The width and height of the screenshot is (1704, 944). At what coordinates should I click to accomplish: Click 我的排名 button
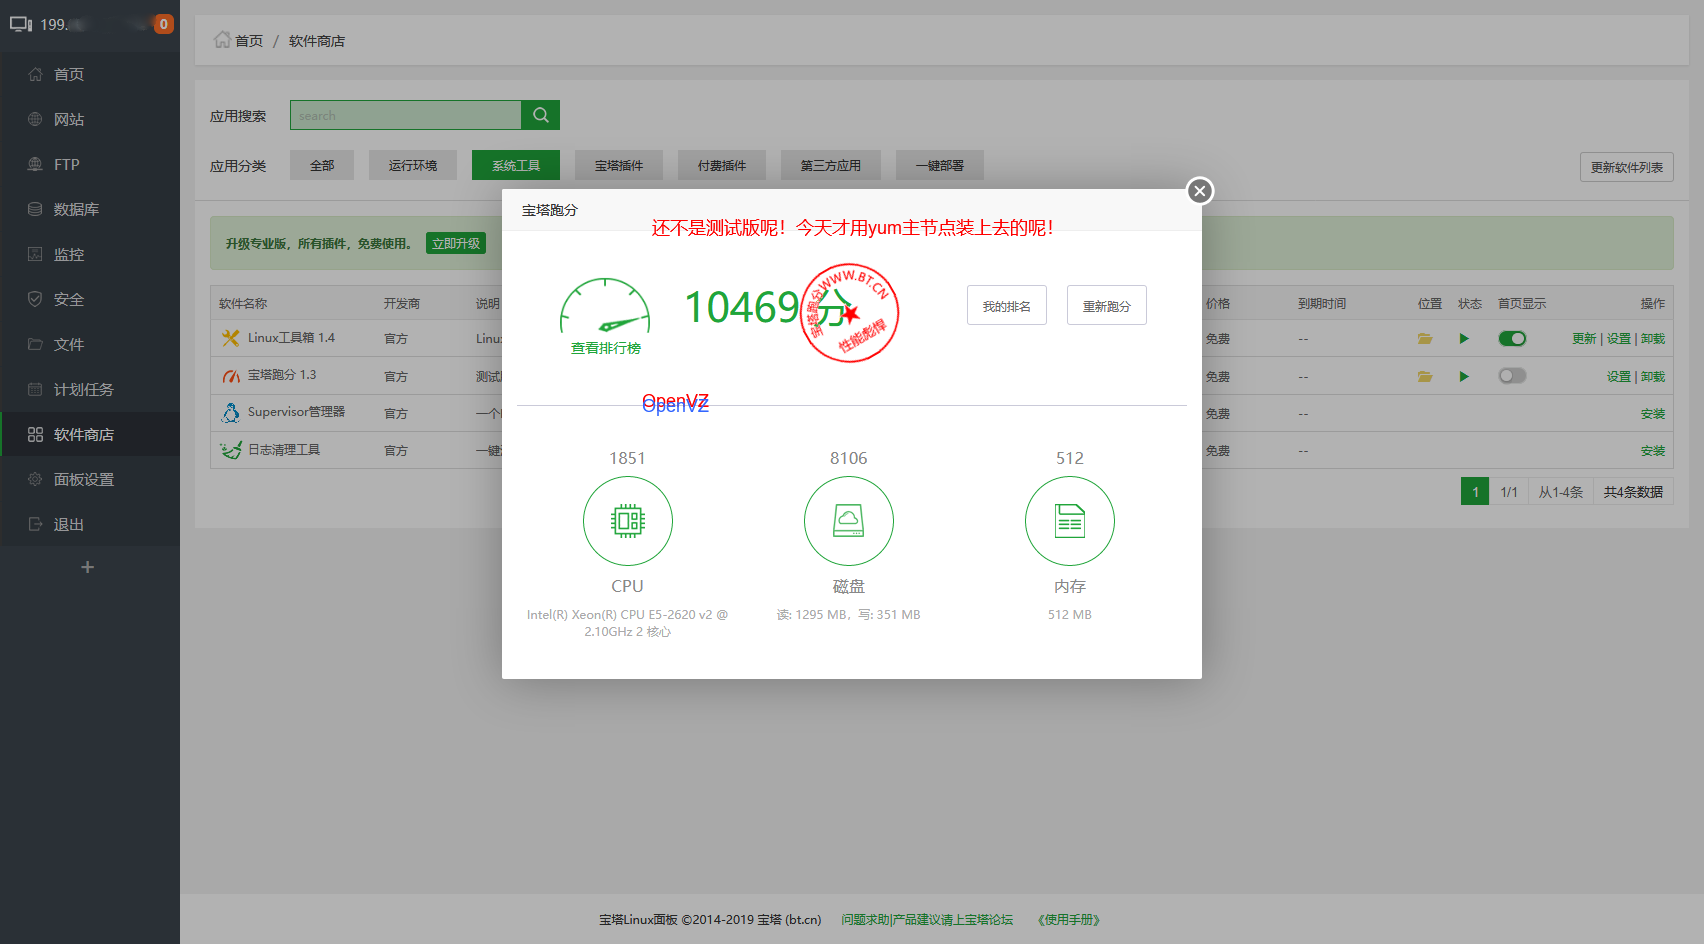coord(1007,306)
